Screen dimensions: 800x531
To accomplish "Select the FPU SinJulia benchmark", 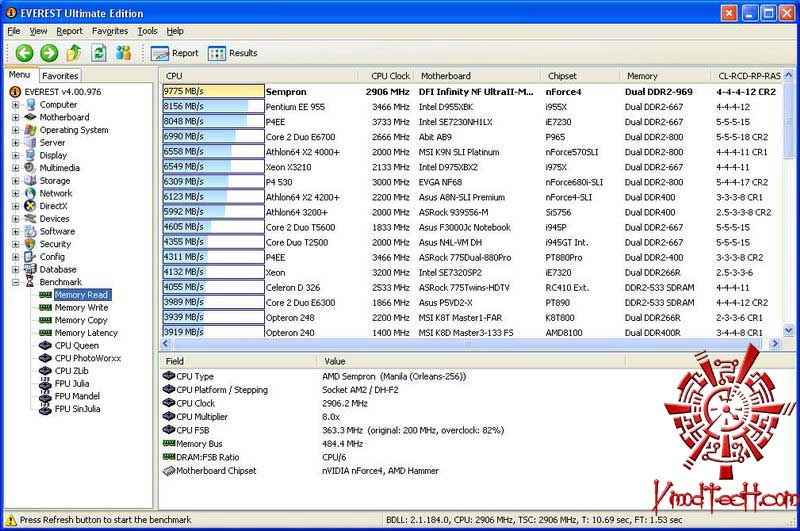I will pos(77,409).
